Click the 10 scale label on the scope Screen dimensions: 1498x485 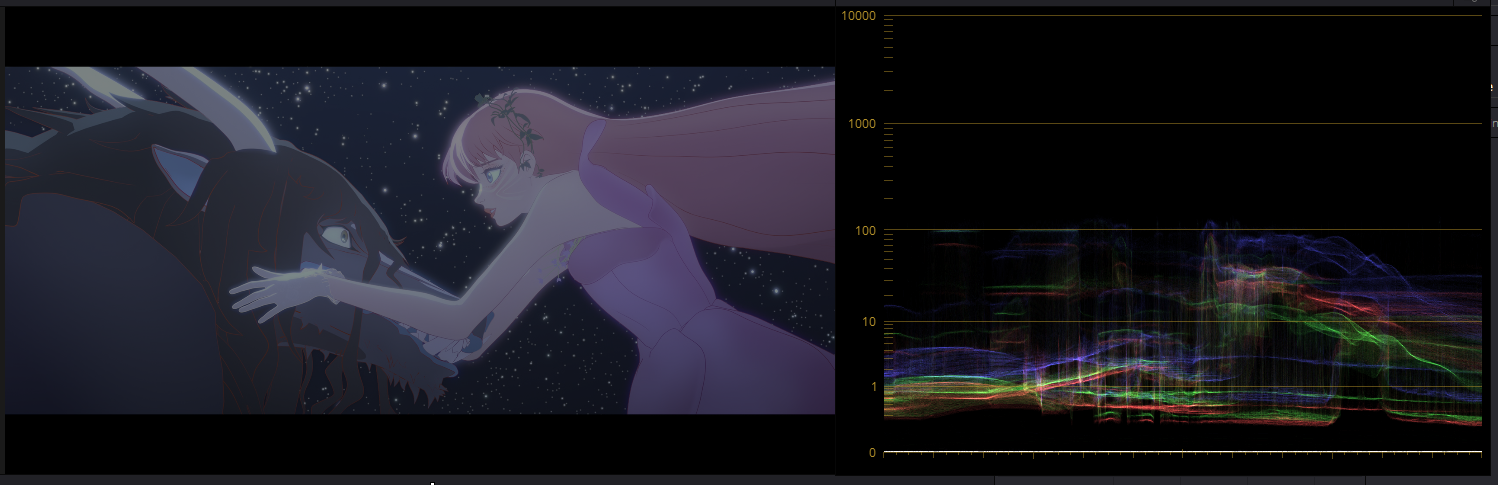pyautogui.click(x=869, y=322)
